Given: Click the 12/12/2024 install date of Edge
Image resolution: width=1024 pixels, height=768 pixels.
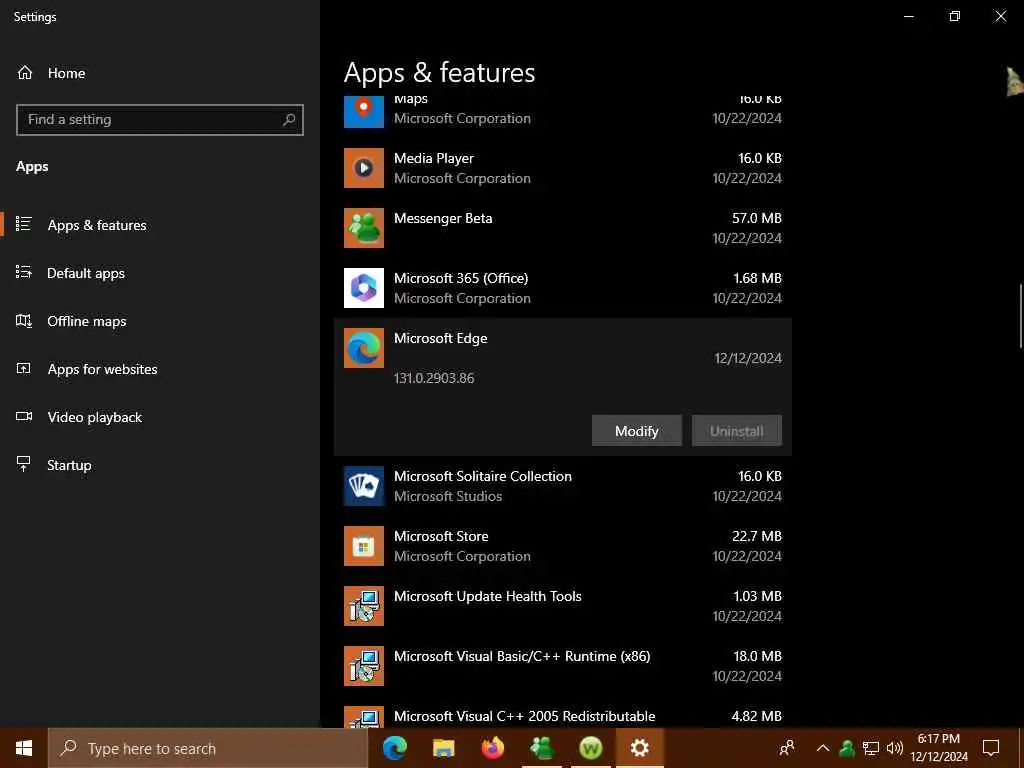Looking at the screenshot, I should [x=748, y=358].
